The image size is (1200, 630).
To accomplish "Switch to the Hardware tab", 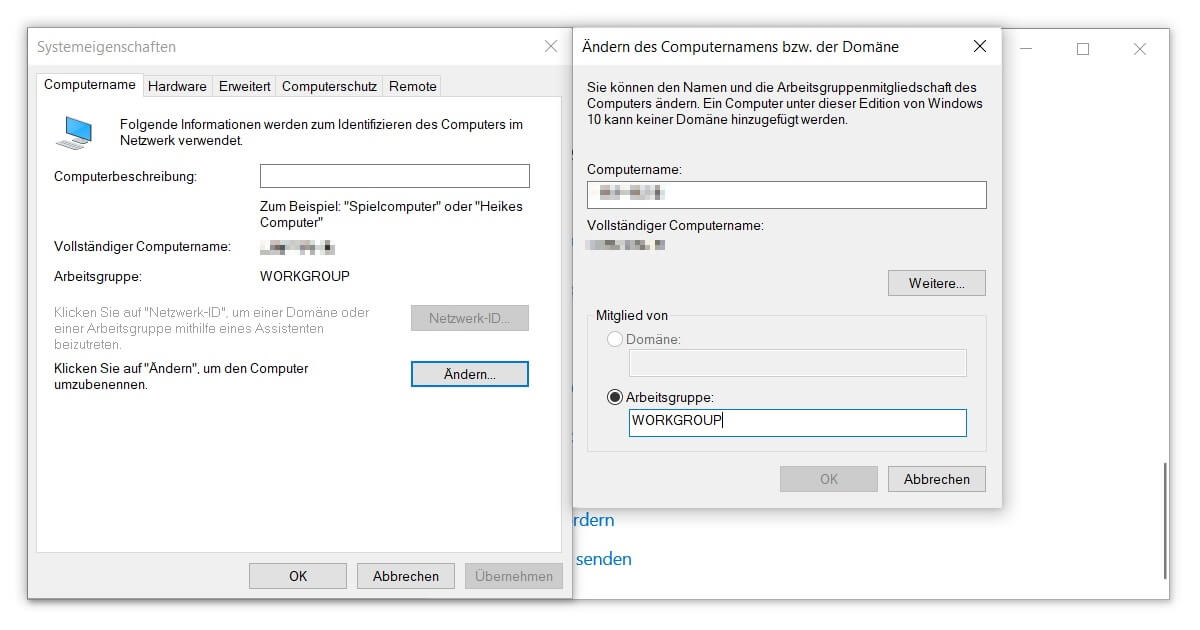I will 177,86.
